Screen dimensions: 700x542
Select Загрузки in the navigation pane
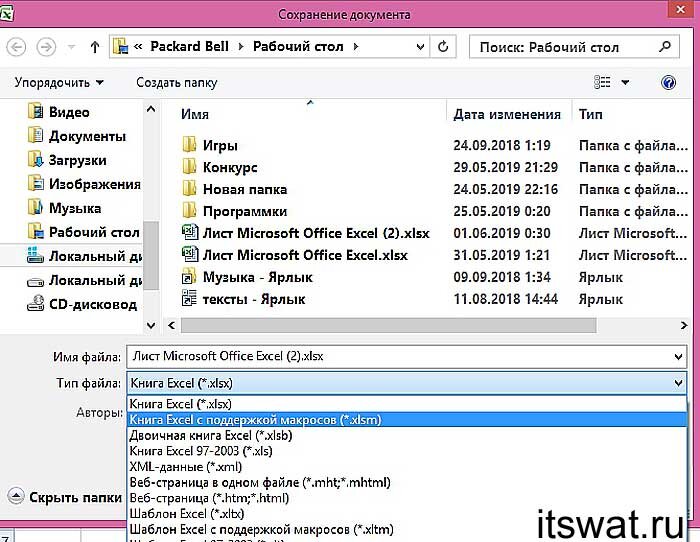pyautogui.click(x=67, y=160)
